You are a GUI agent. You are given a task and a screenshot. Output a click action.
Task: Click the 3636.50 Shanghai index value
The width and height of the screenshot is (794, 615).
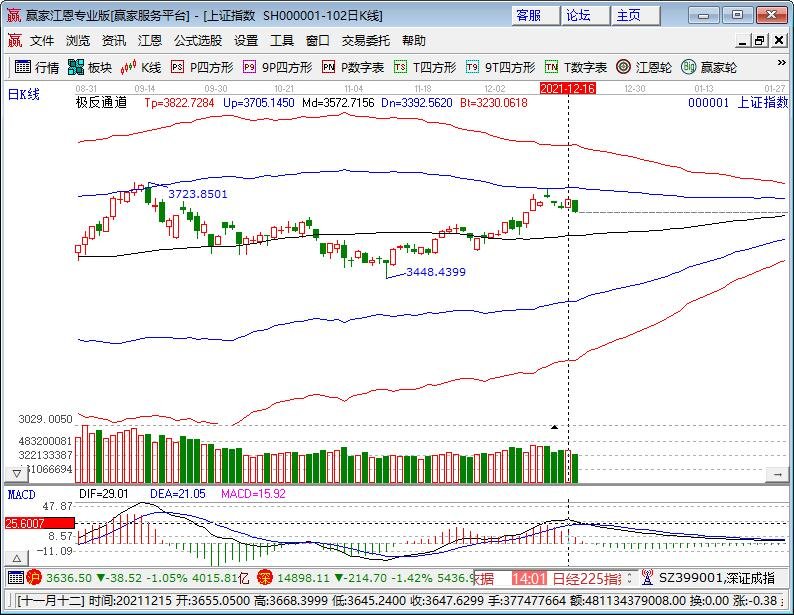[x=69, y=578]
